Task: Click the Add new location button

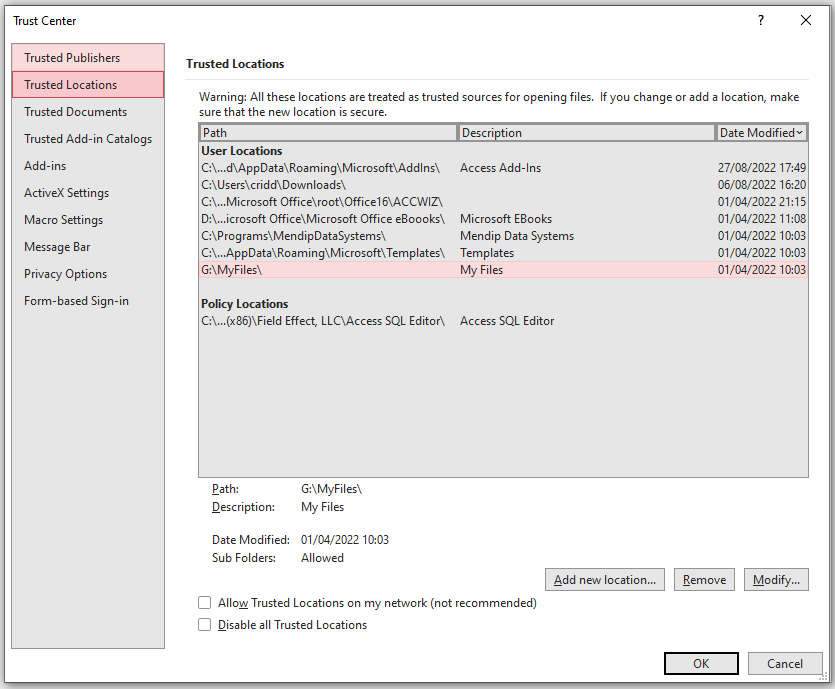Action: (604, 580)
